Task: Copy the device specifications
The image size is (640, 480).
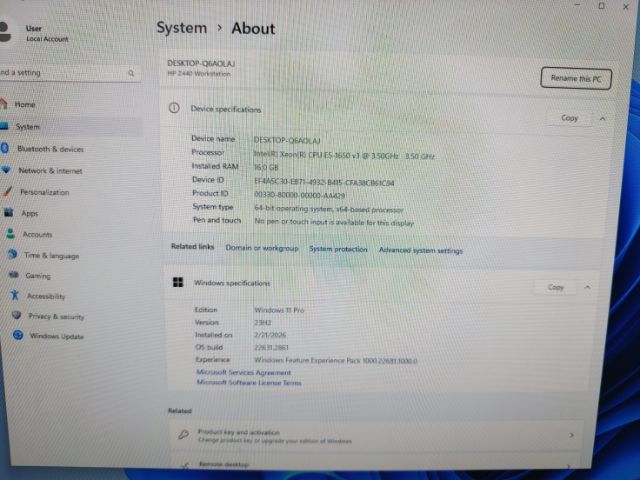Action: pyautogui.click(x=569, y=118)
